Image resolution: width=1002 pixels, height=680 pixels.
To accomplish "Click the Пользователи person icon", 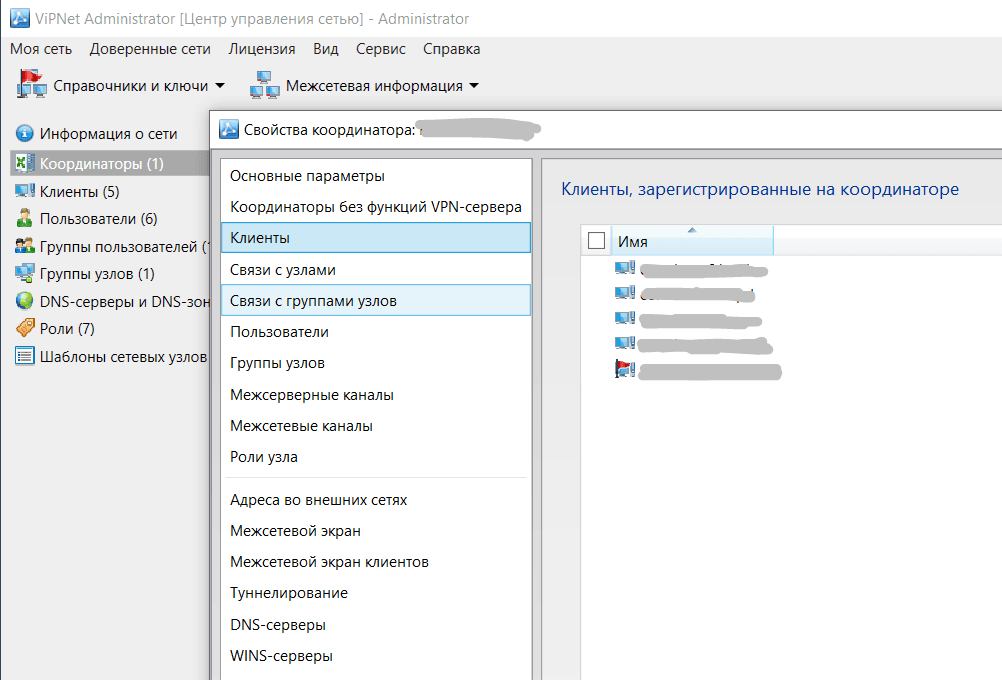I will coord(25,219).
